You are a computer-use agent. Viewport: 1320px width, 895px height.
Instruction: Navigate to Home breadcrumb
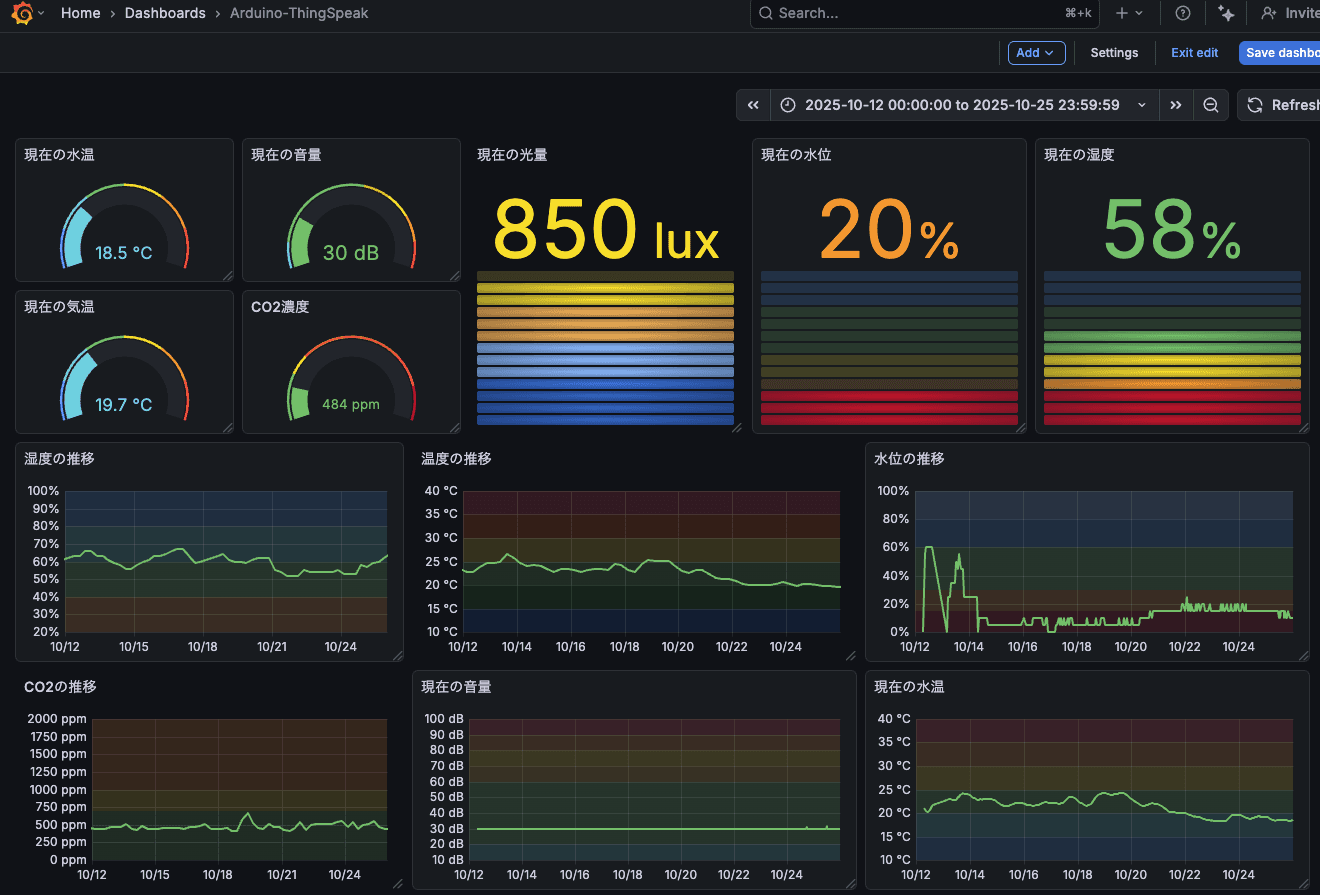point(80,13)
